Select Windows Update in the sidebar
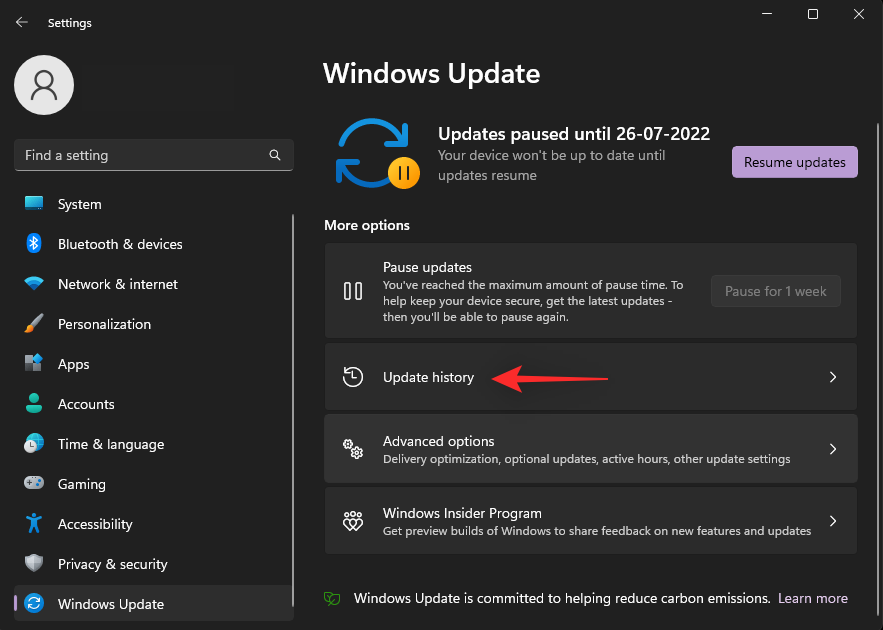The width and height of the screenshot is (883, 630). pos(111,604)
